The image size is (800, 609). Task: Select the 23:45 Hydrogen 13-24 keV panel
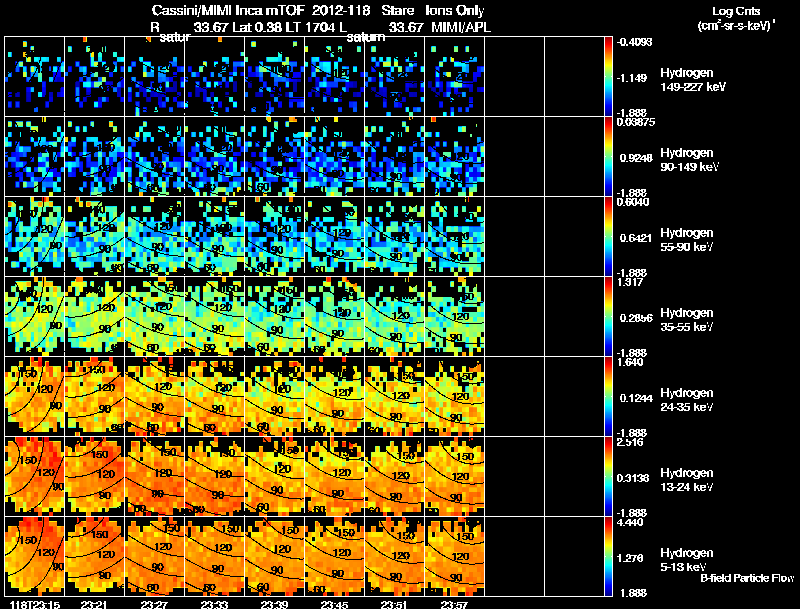[x=335, y=476]
